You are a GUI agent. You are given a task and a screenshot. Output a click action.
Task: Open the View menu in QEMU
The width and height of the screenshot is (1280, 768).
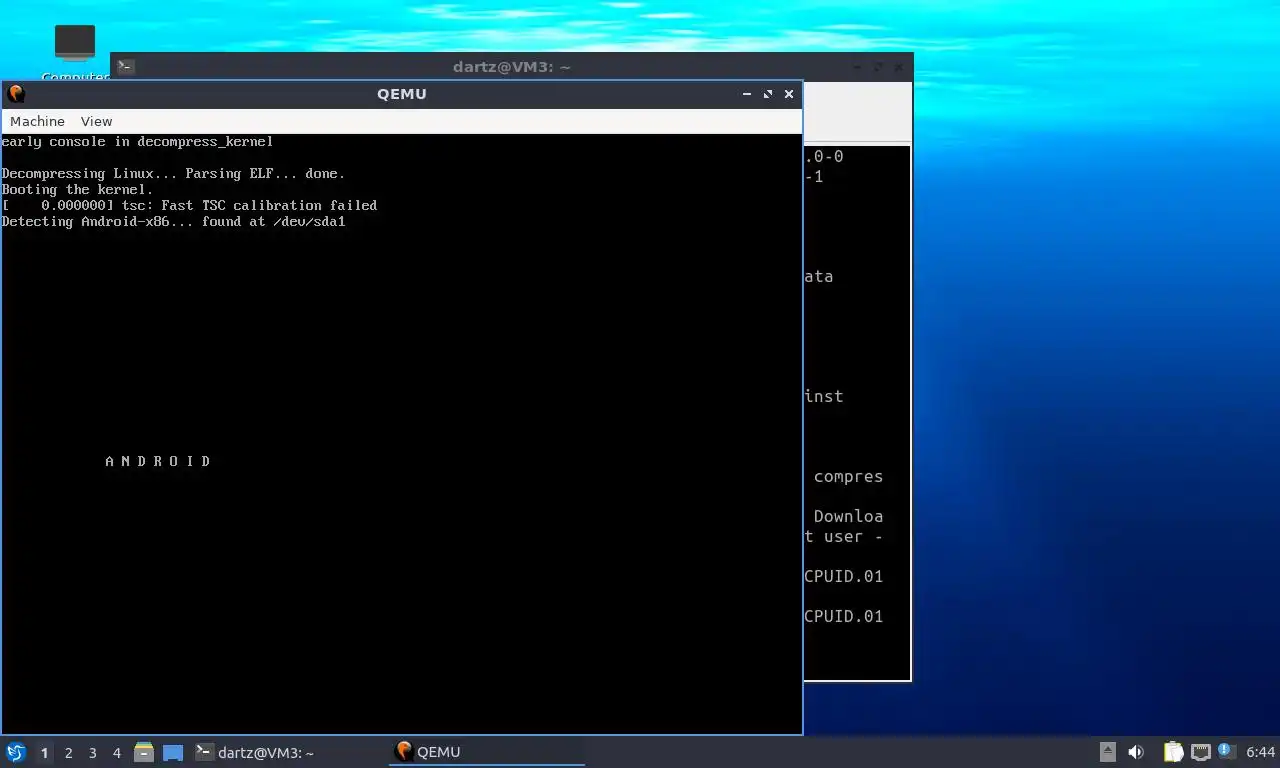coord(96,121)
